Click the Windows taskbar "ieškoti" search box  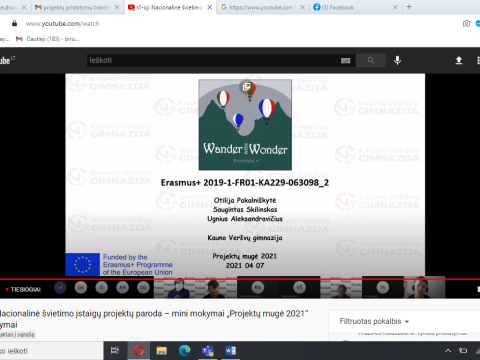tap(51, 351)
